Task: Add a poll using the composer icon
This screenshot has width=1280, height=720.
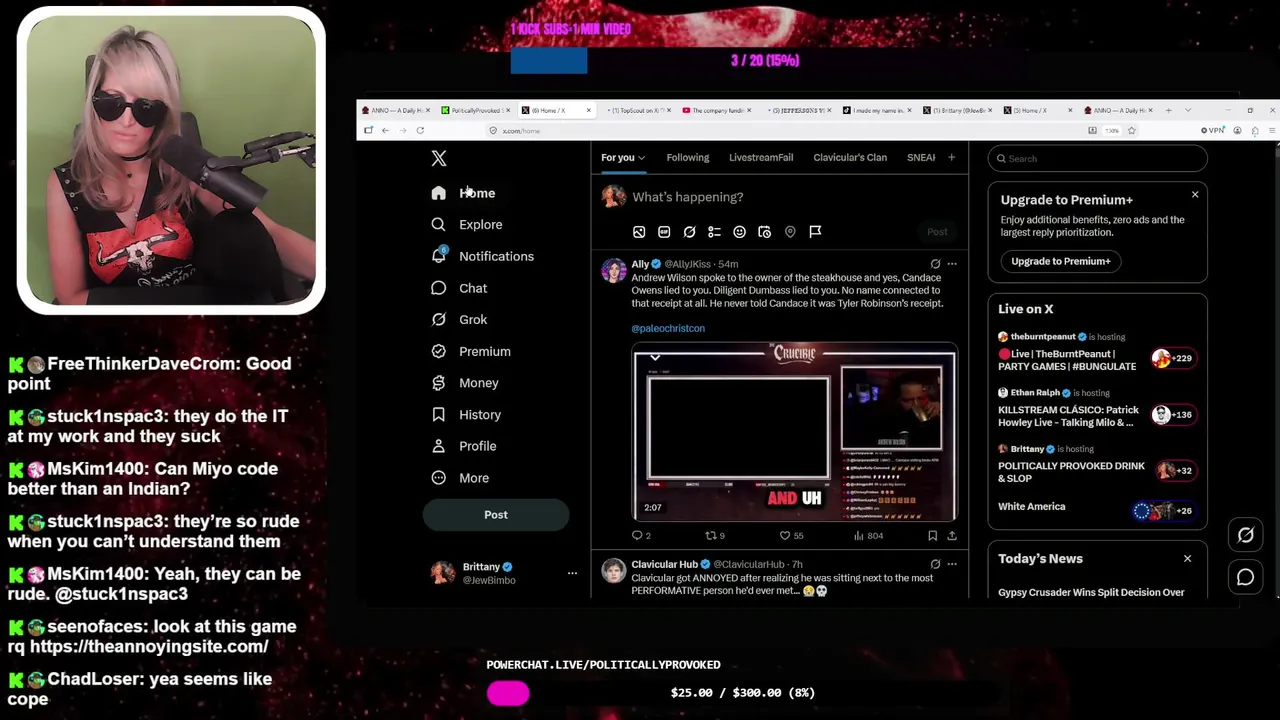Action: pos(714,232)
